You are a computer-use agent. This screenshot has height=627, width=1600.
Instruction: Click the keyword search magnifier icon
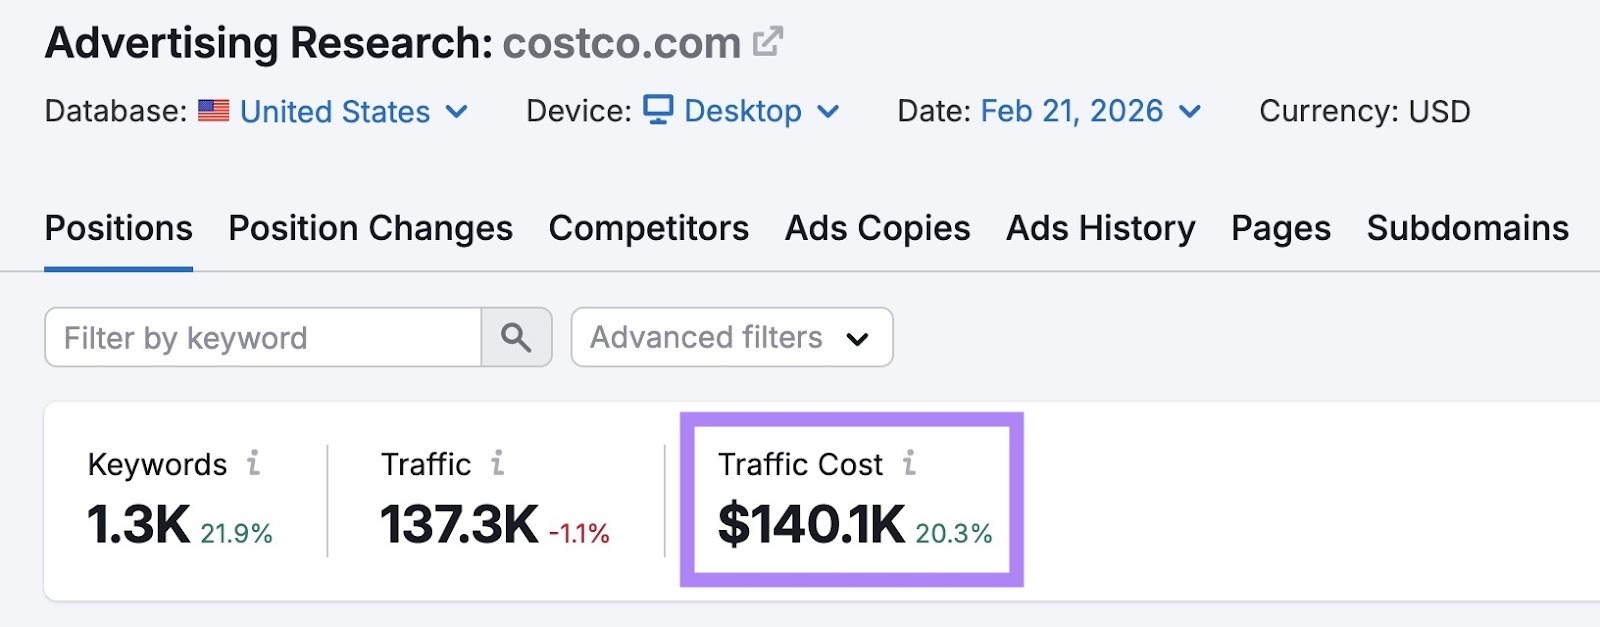click(516, 337)
